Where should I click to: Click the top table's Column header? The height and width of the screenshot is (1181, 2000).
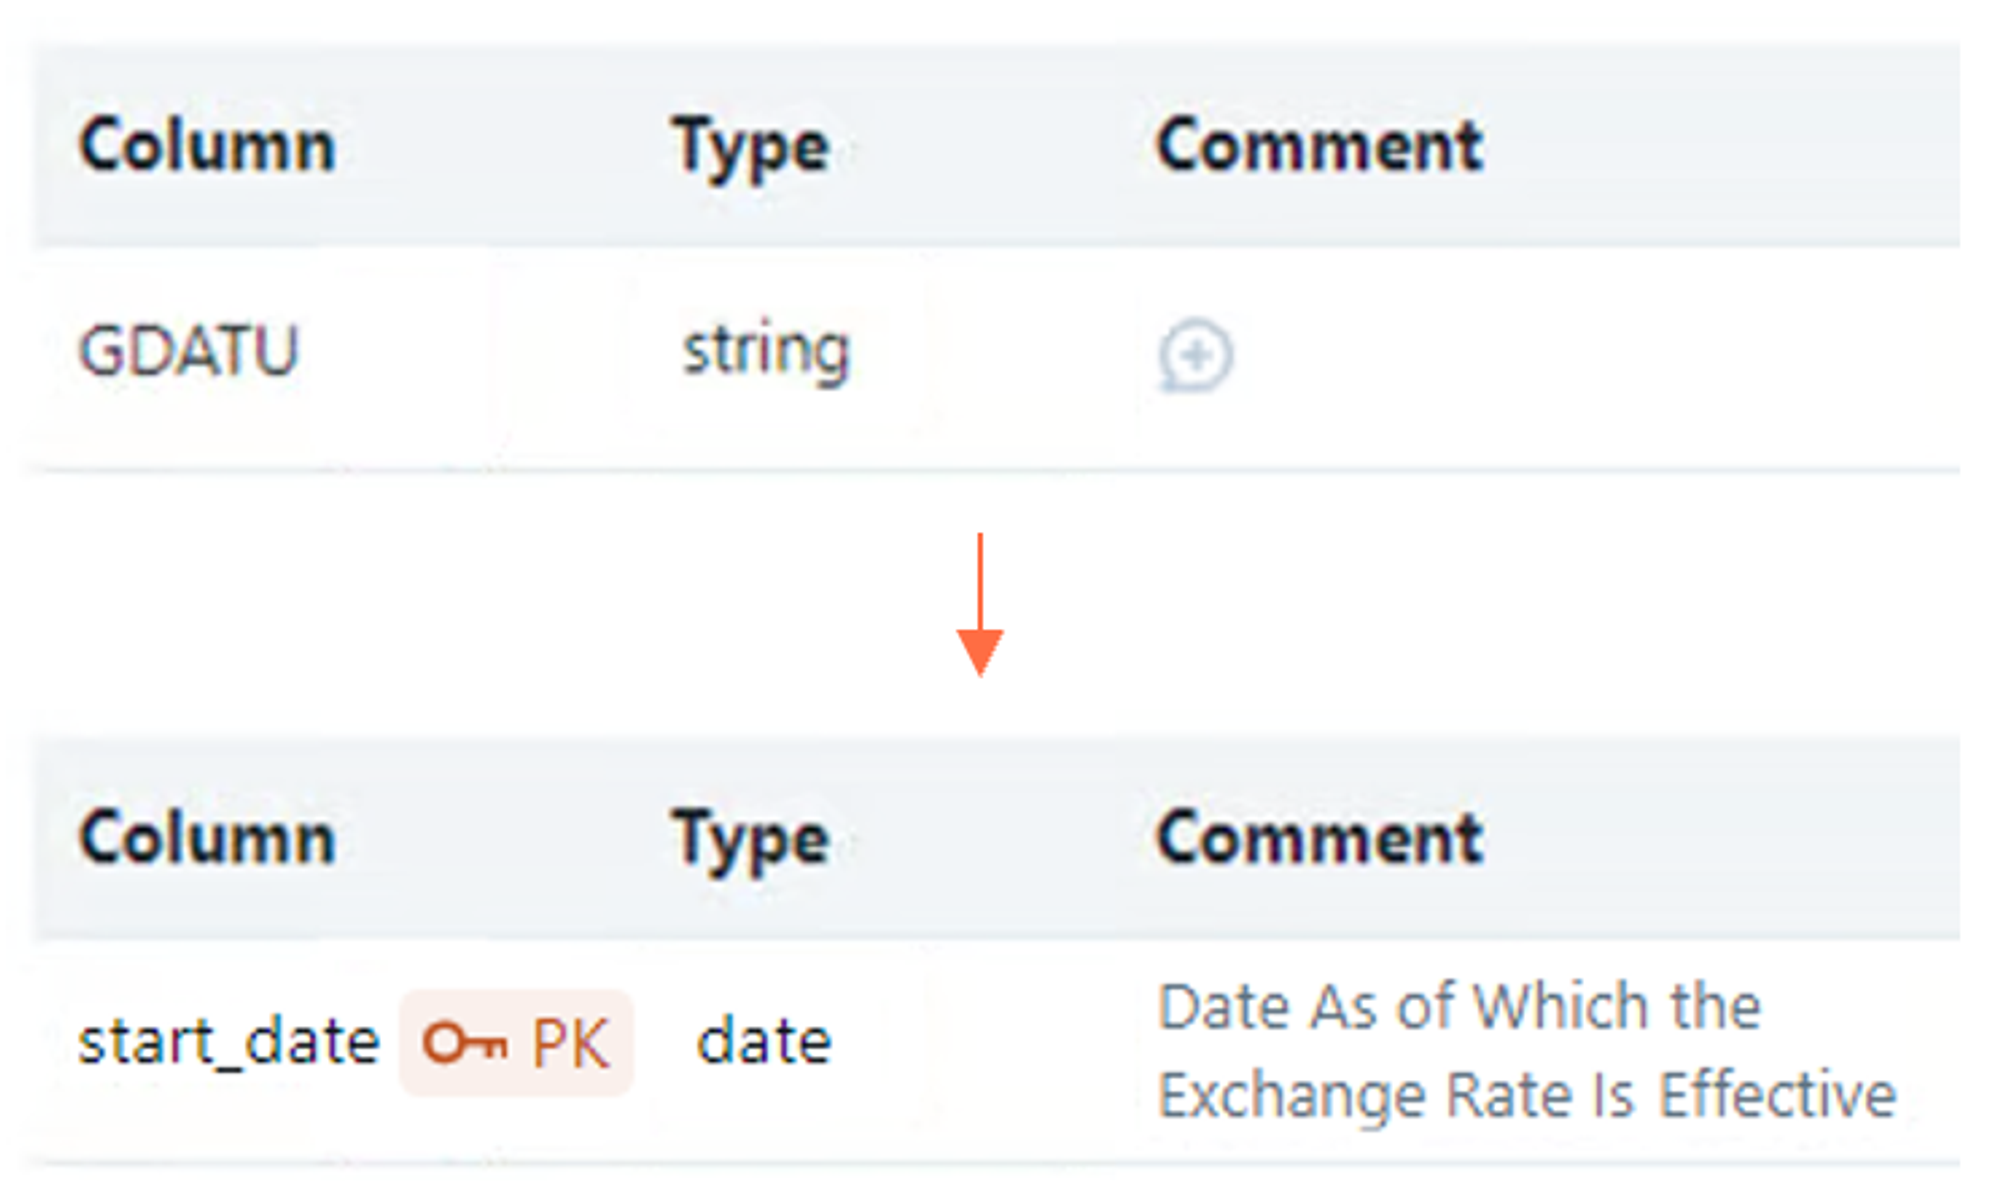click(x=207, y=146)
